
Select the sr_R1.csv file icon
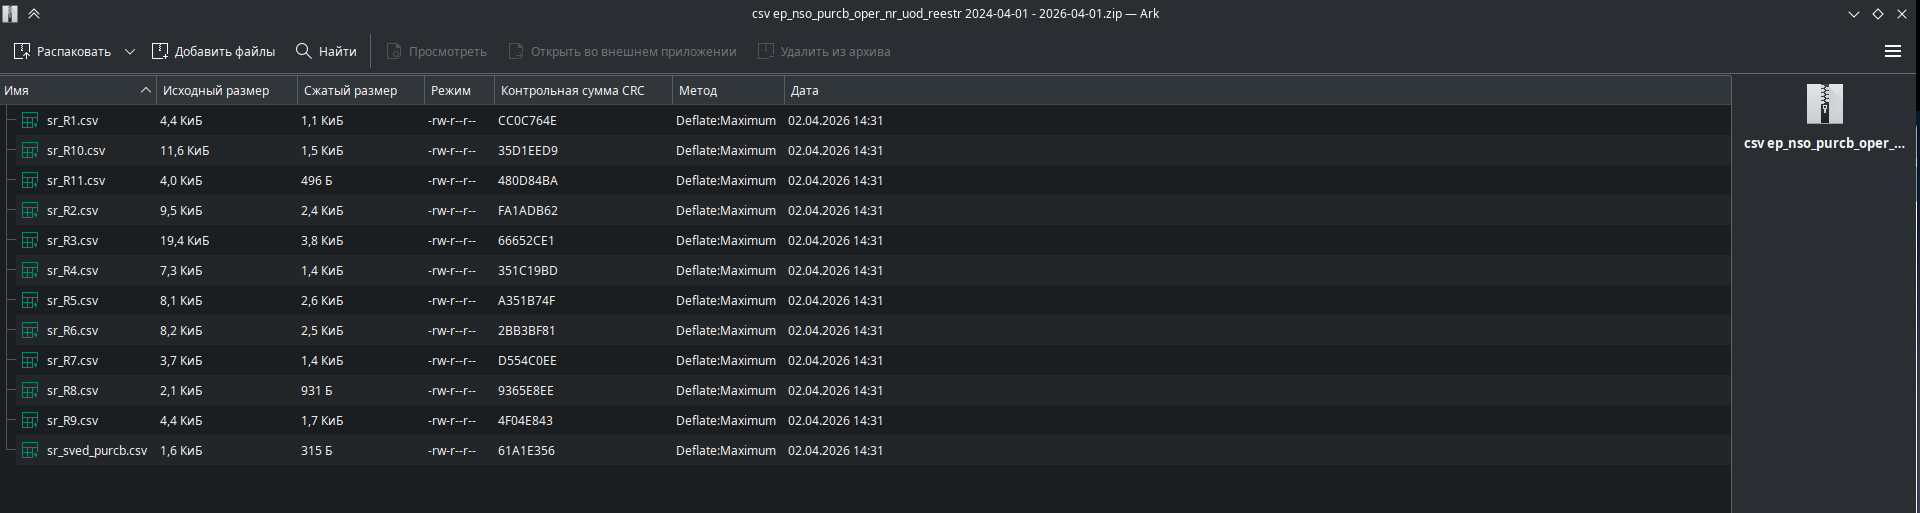30,121
